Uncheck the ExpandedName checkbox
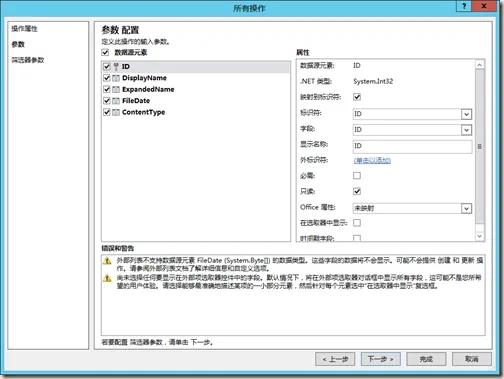This screenshot has height=379, width=504. click(x=107, y=89)
